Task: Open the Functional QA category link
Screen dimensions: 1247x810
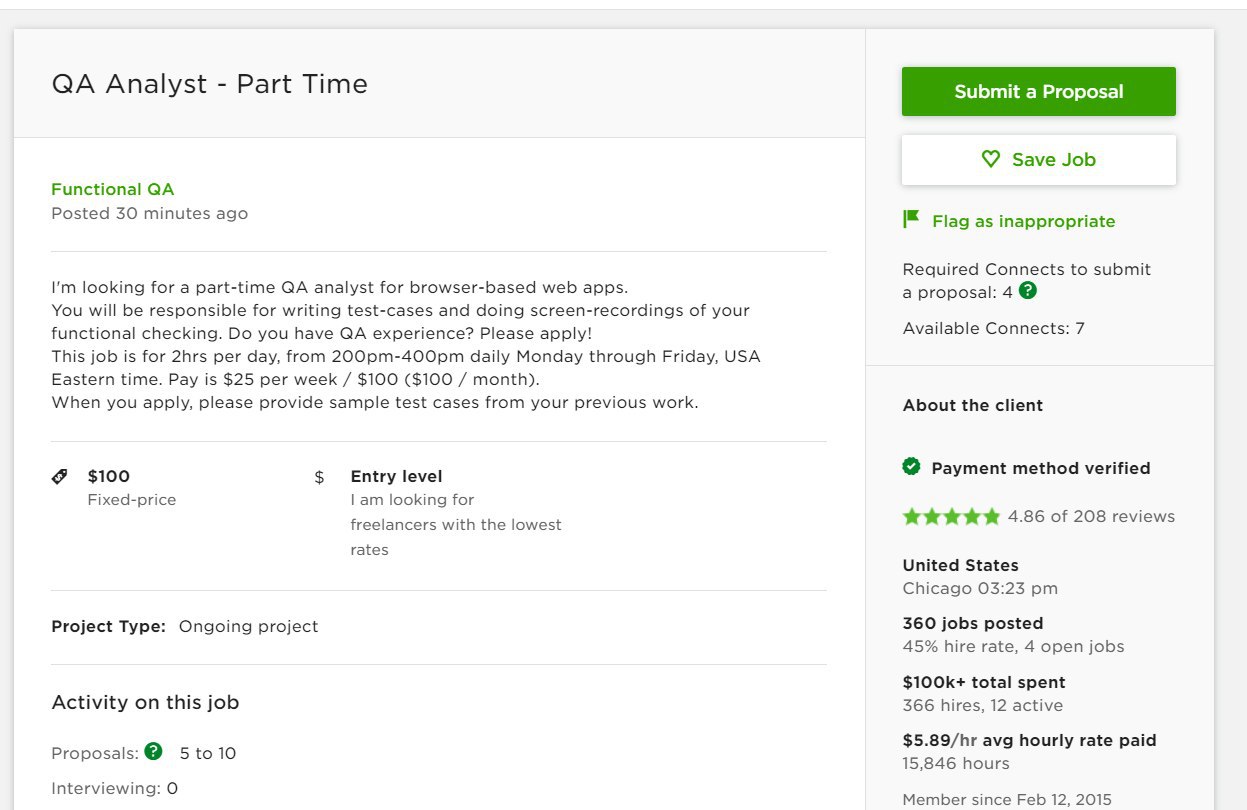Action: (x=113, y=189)
